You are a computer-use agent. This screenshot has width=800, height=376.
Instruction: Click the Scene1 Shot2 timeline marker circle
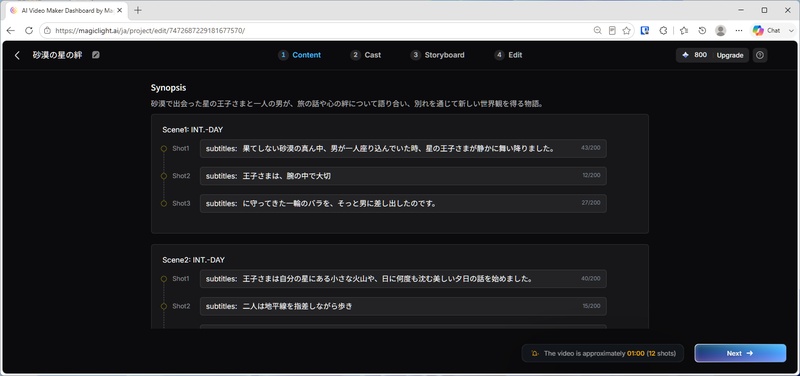164,176
